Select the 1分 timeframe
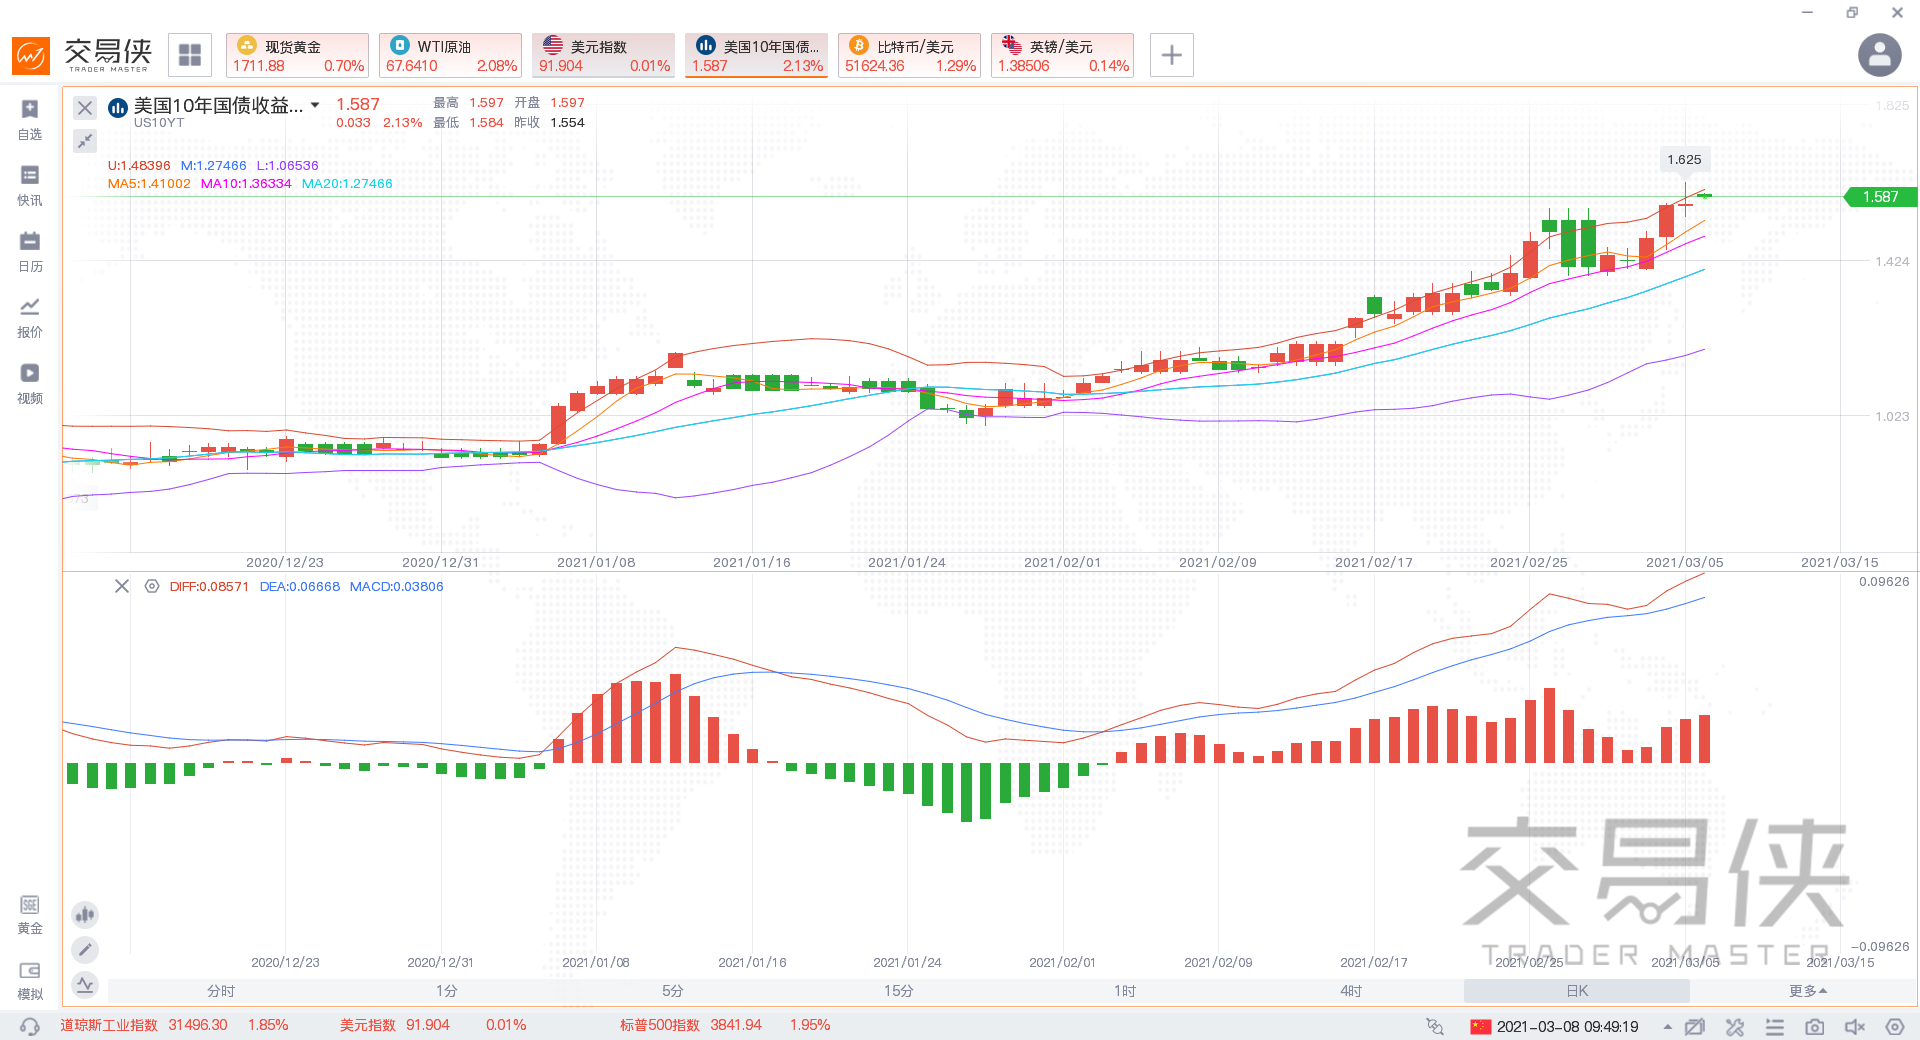The image size is (1920, 1040). (x=447, y=991)
